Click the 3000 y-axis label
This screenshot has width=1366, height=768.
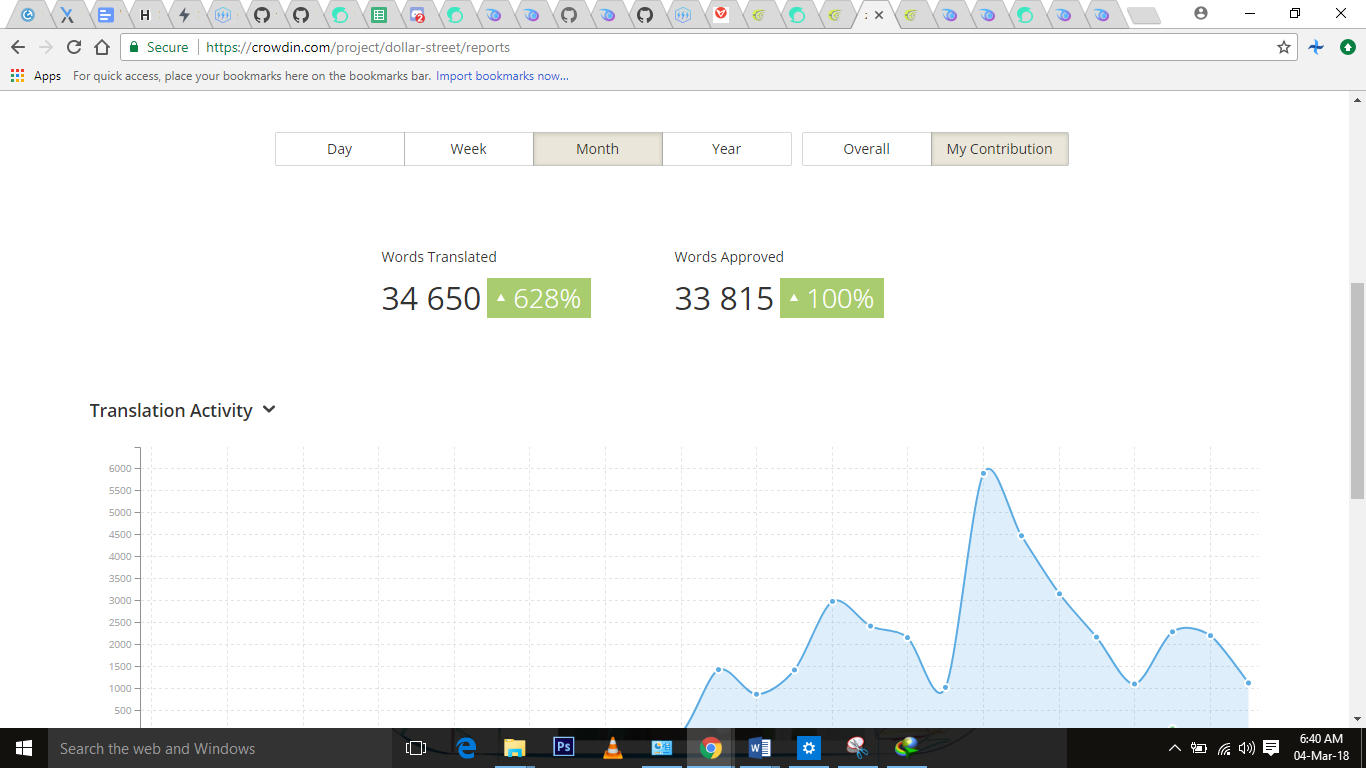point(120,601)
